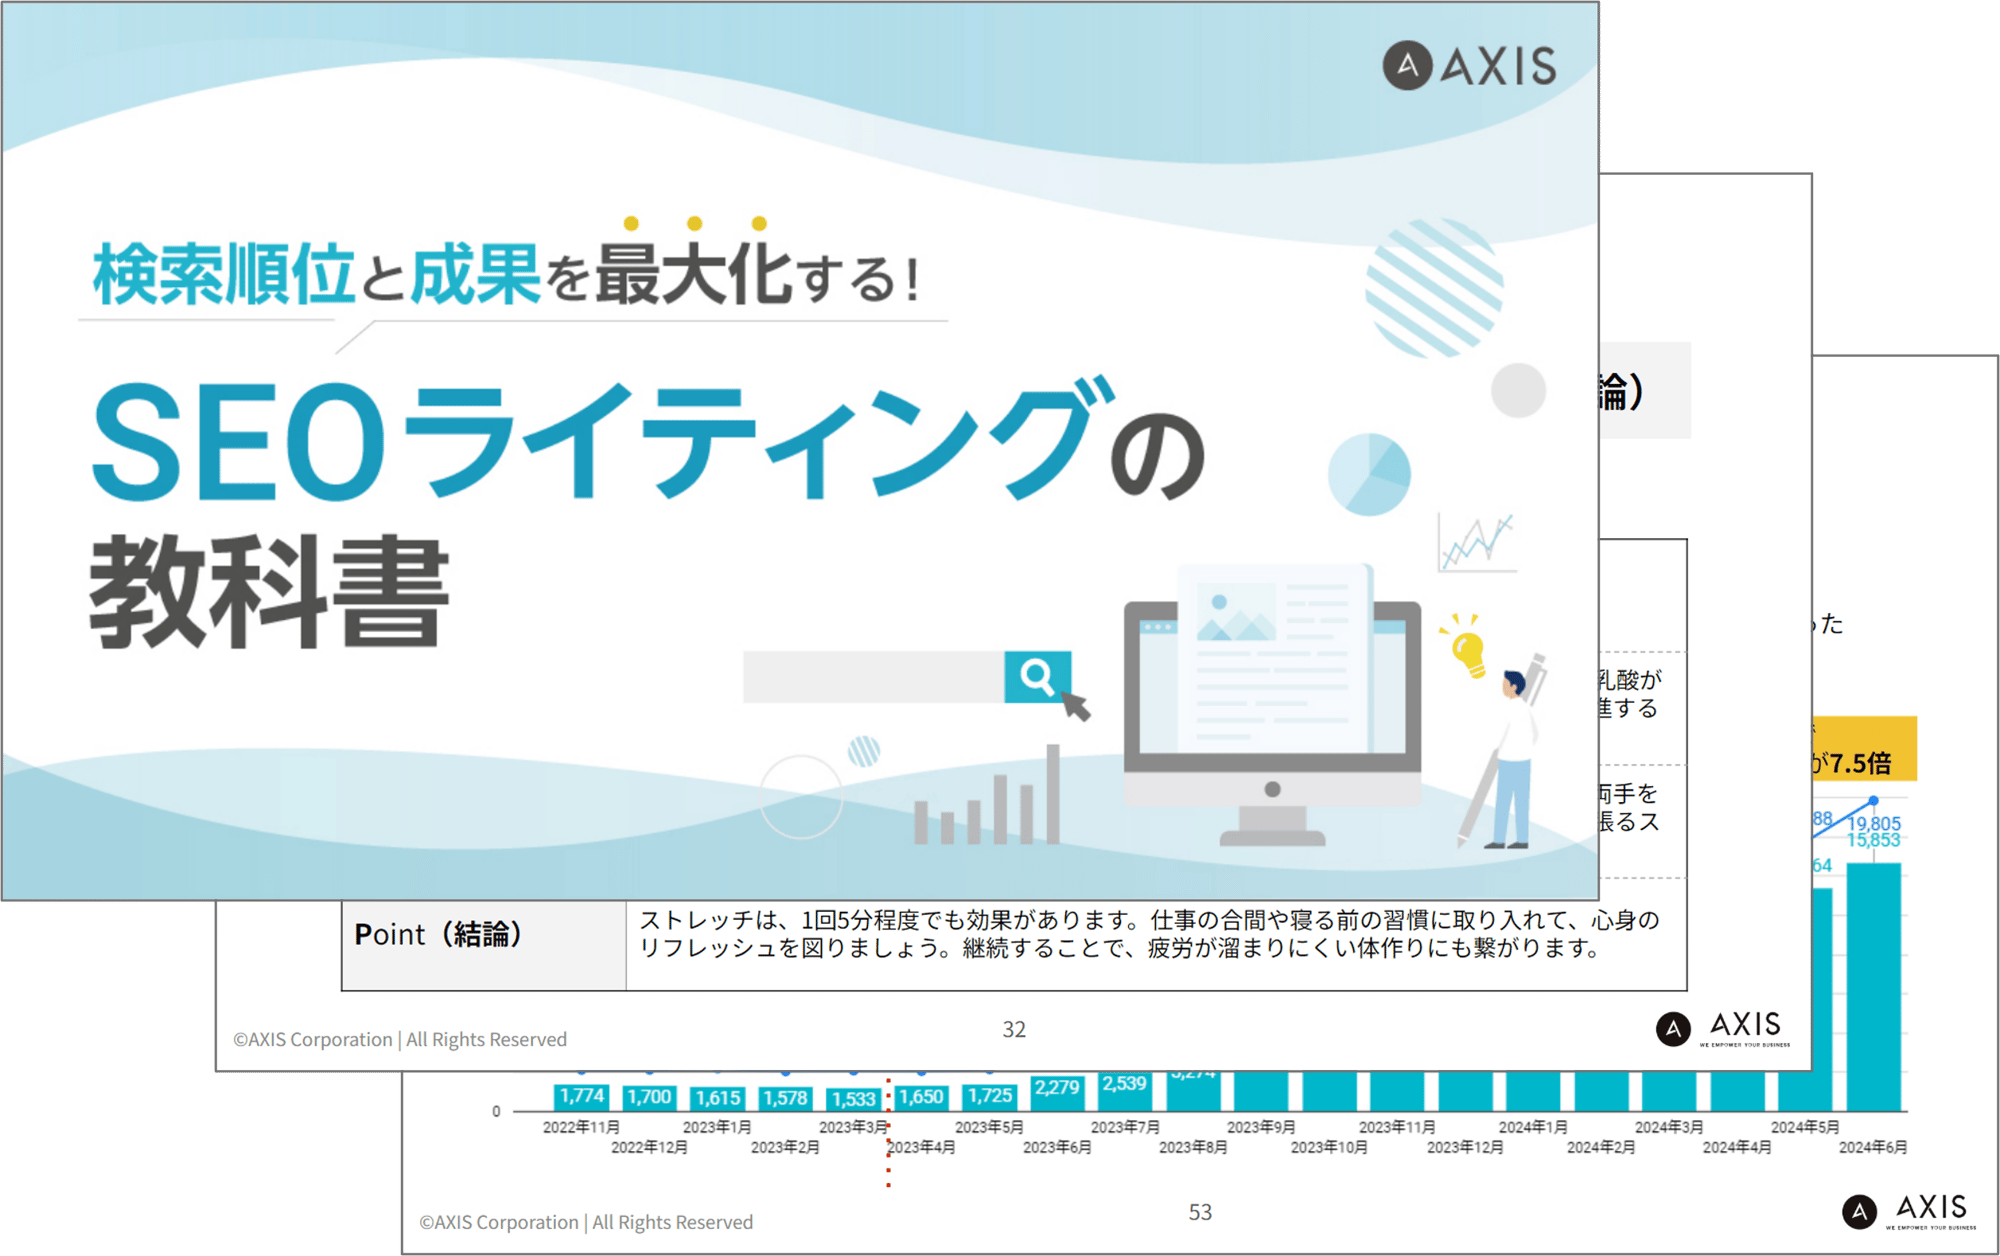Click the yellow lightbulb icon
The height and width of the screenshot is (1256, 2000).
click(x=1467, y=647)
